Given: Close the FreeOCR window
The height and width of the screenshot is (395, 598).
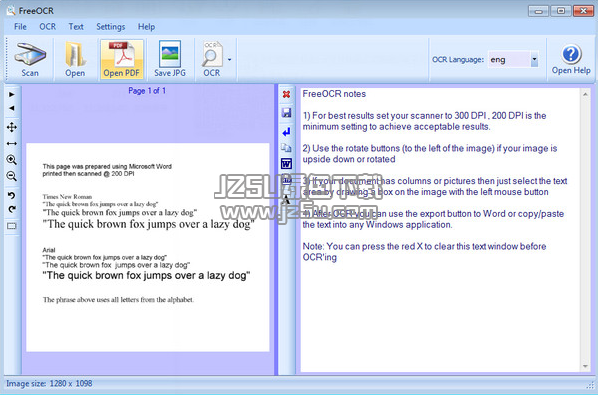Looking at the screenshot, I should (584, 11).
